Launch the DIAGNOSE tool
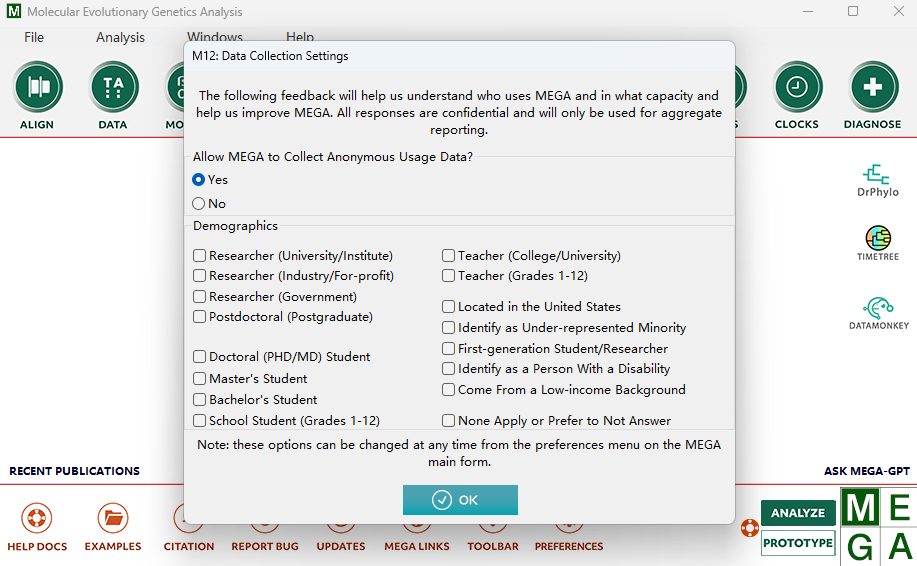Screen dimensions: 917x566 pyautogui.click(x=873, y=88)
